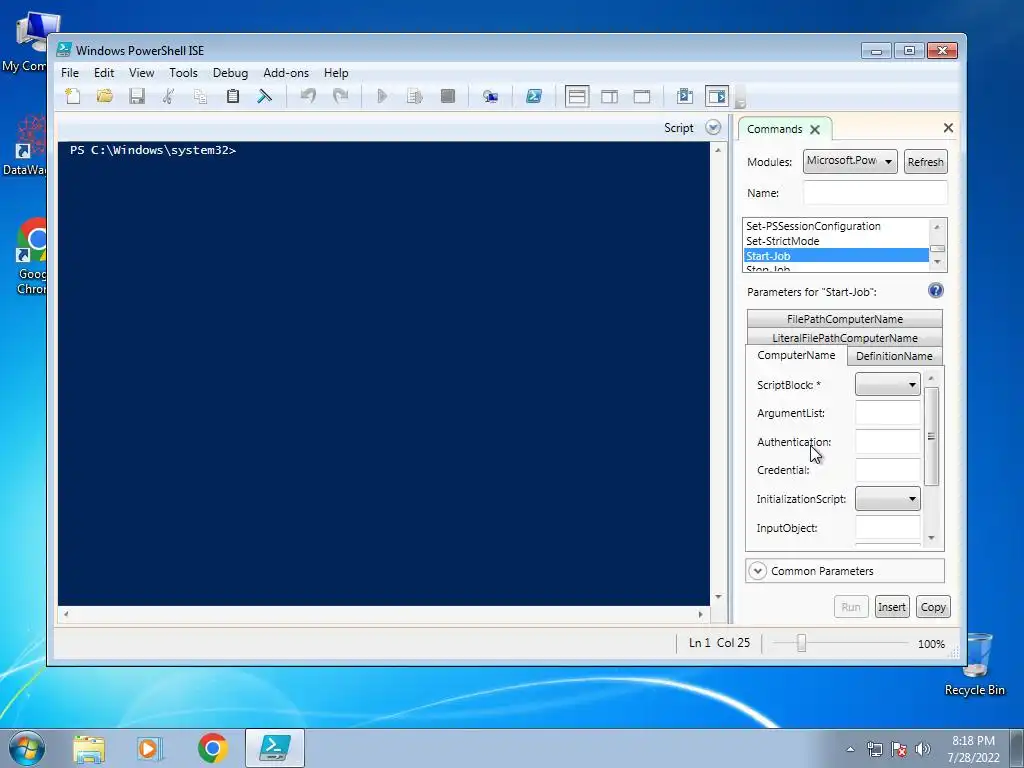Select Start-Job in command list
Screen dimensions: 1024x768
click(x=836, y=256)
